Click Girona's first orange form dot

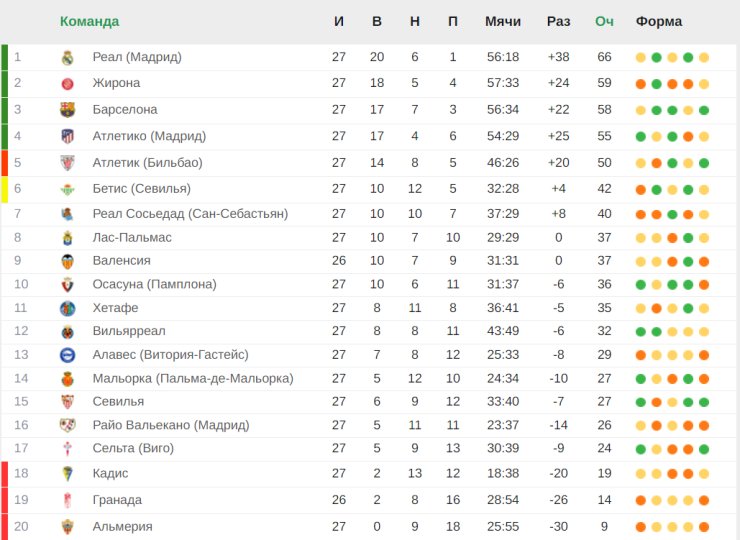click(x=640, y=84)
